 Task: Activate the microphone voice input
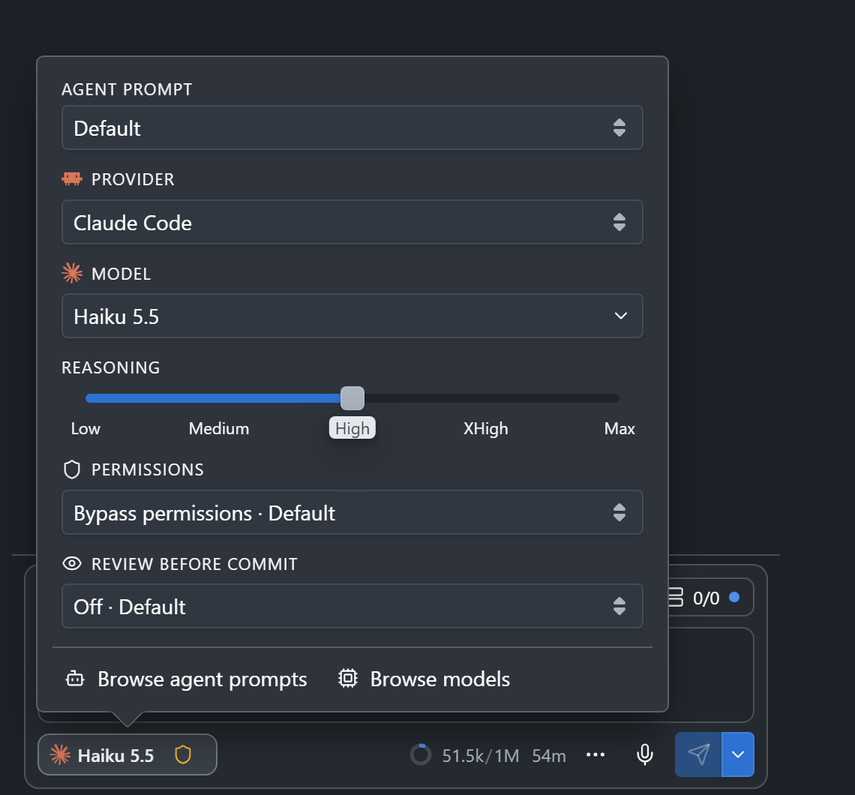coord(645,755)
